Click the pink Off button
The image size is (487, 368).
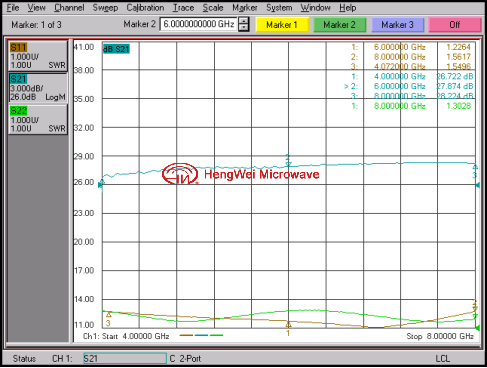(x=455, y=25)
